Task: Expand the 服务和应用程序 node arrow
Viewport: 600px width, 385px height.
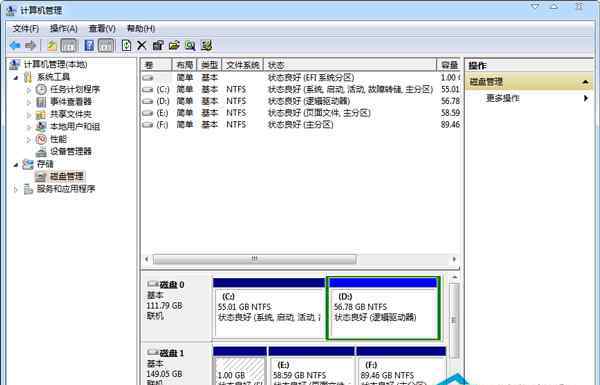Action: click(16, 189)
